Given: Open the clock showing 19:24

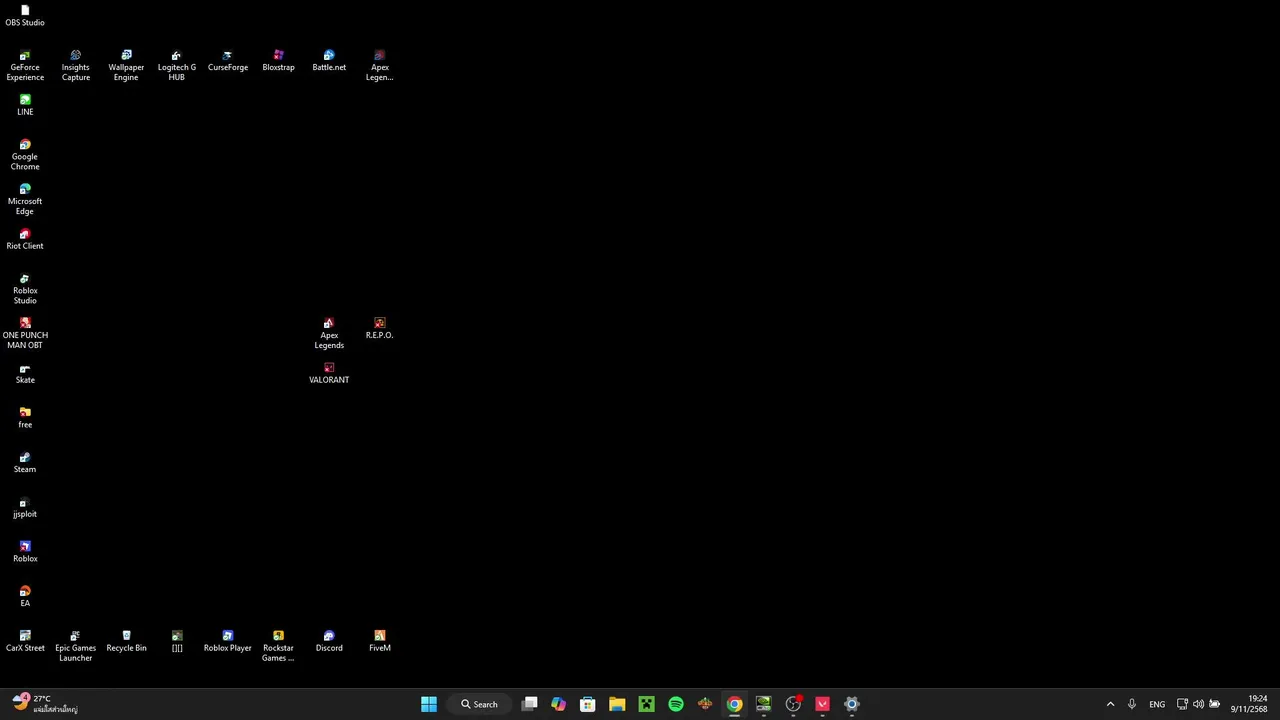Looking at the screenshot, I should 1249,704.
